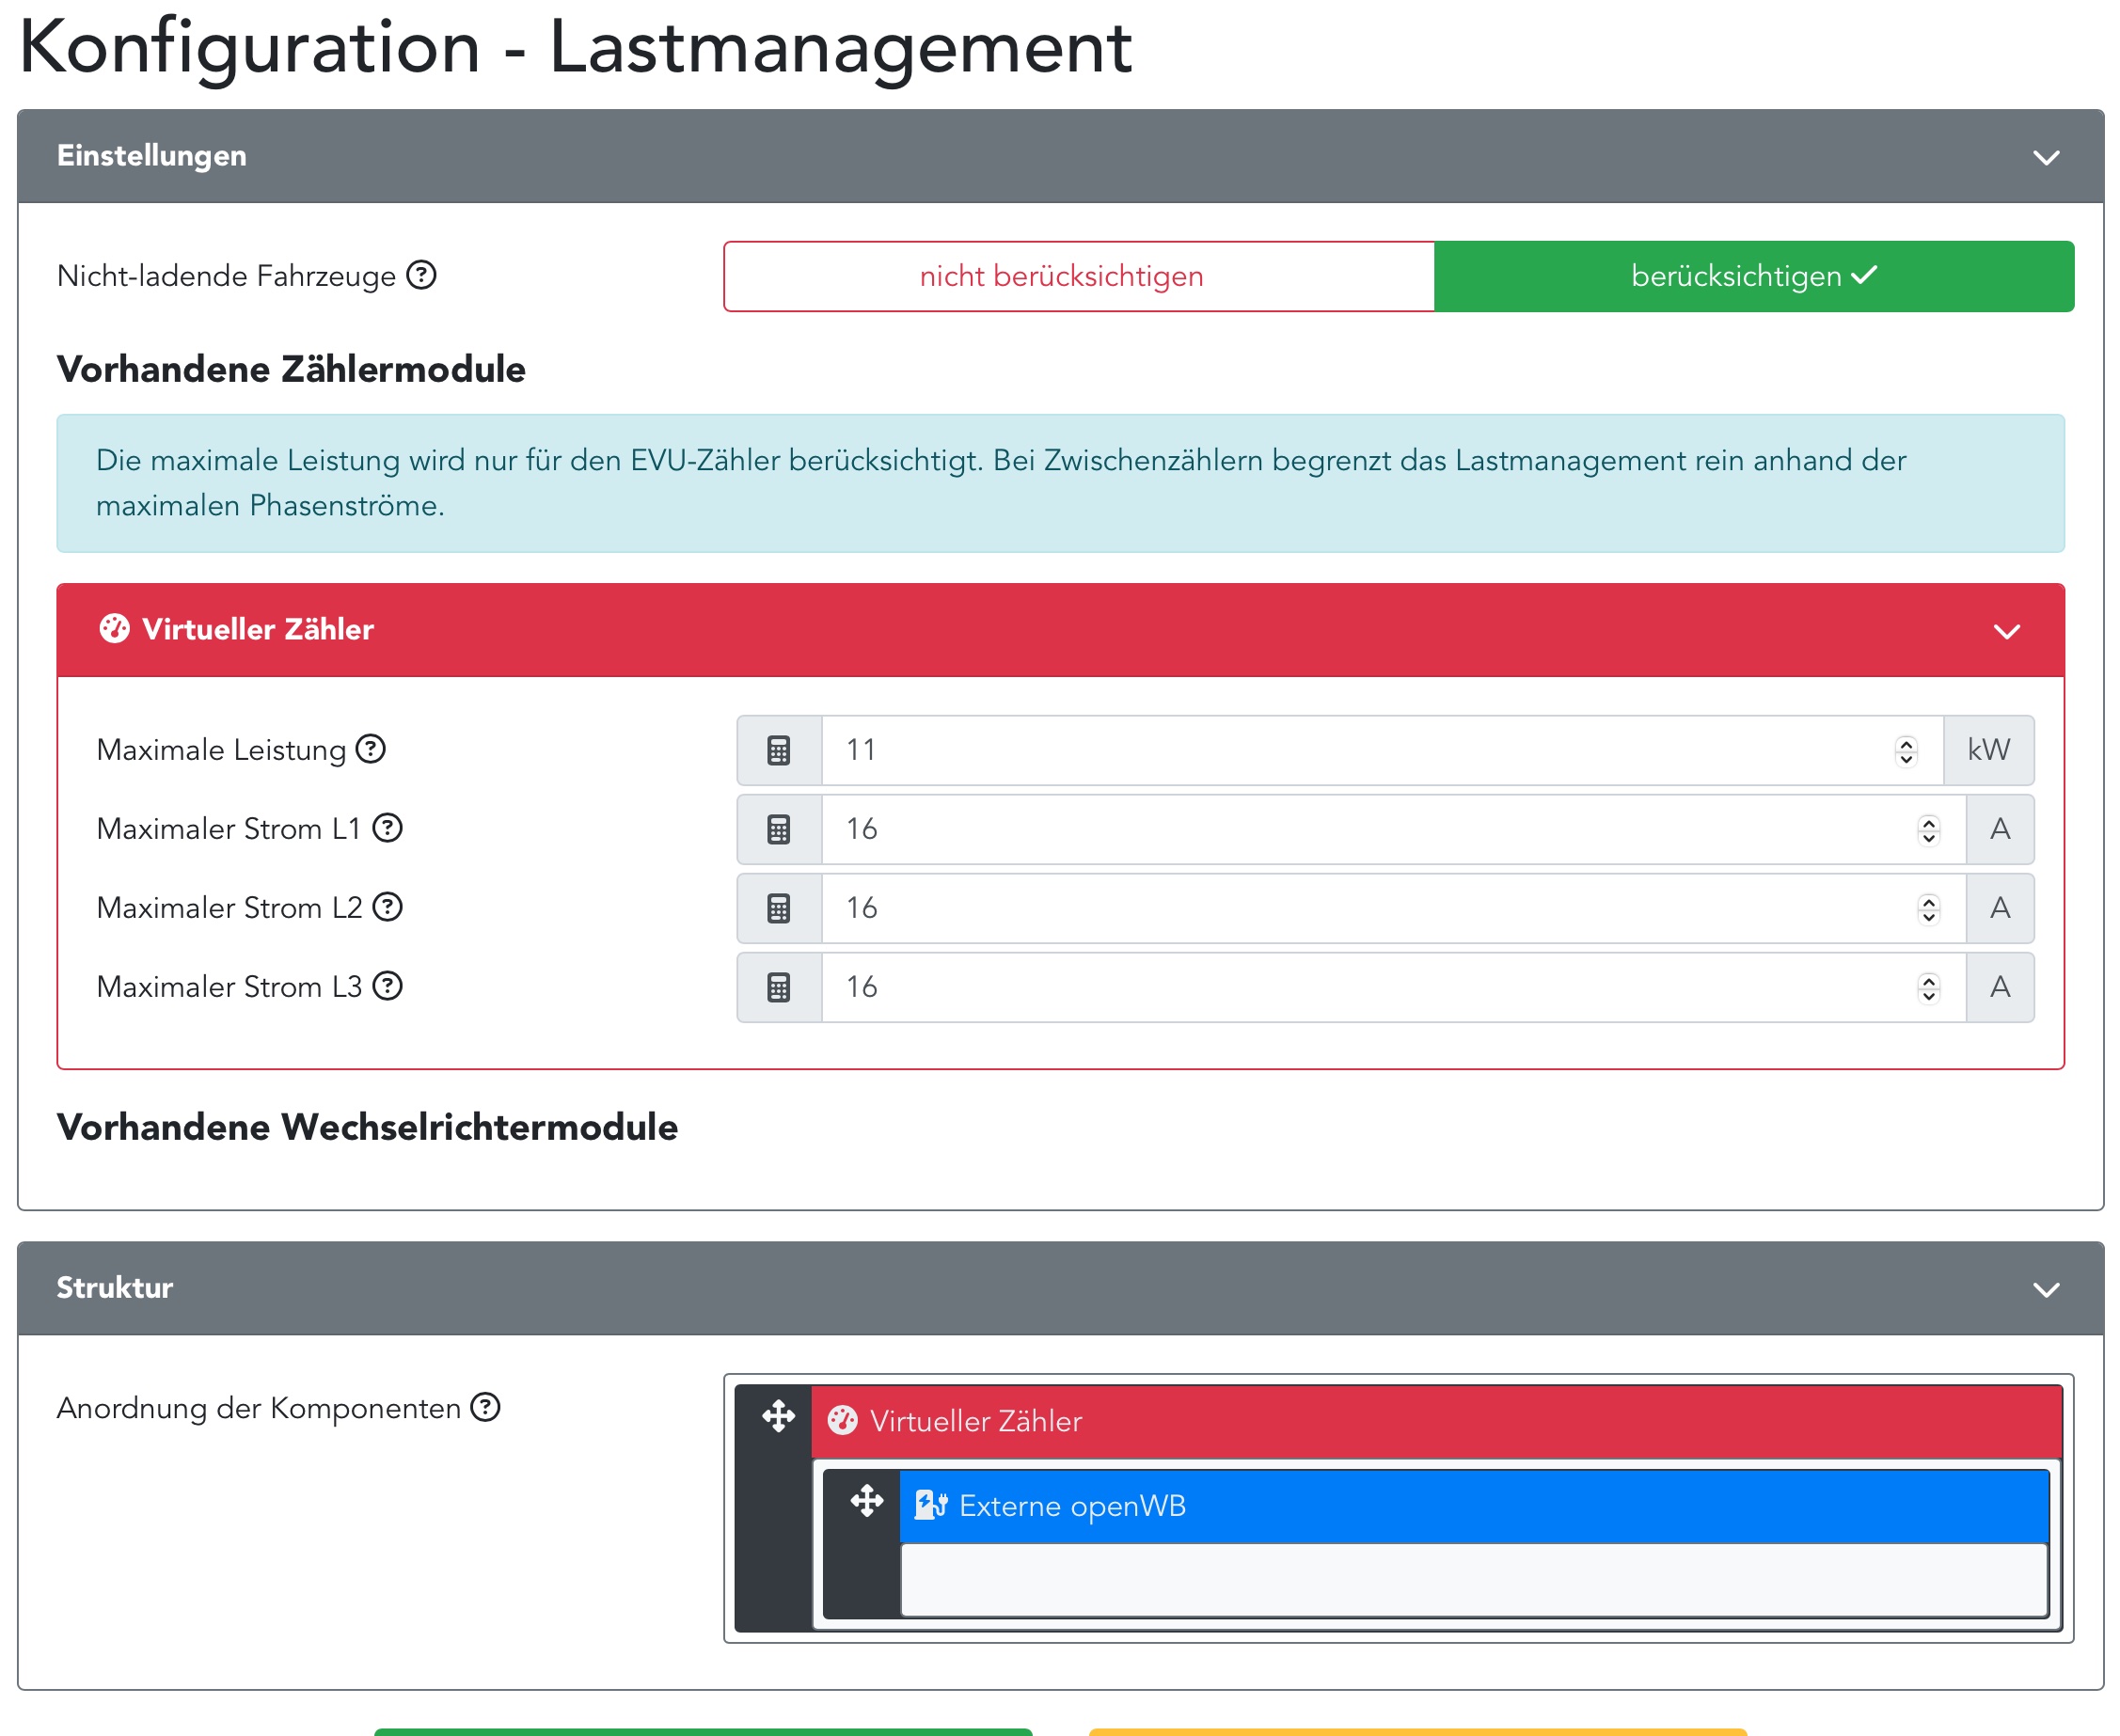Viewport: 2120px width, 1736px height.
Task: Click move handle of Externe openWB component
Action: point(866,1501)
